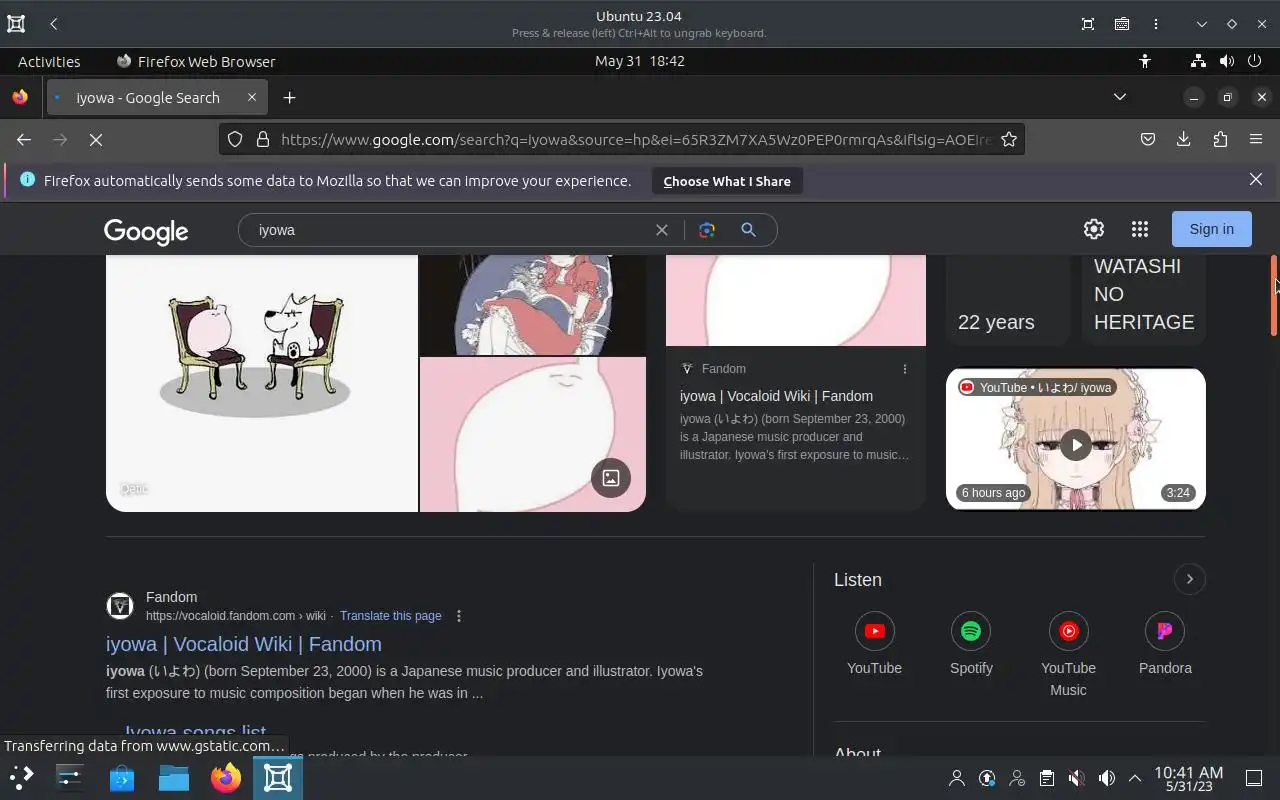Open the Google apps grid
This screenshot has height=800, width=1280.
pos(1140,229)
